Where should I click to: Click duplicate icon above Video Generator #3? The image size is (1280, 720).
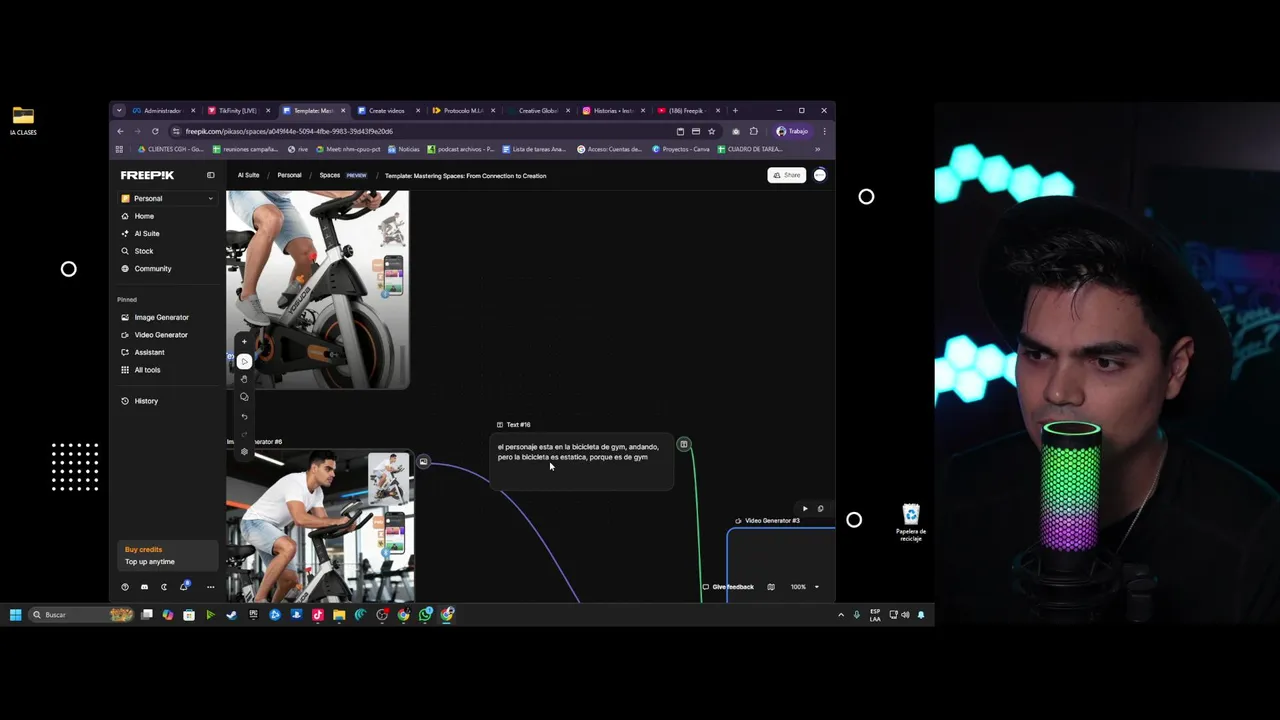pos(820,508)
